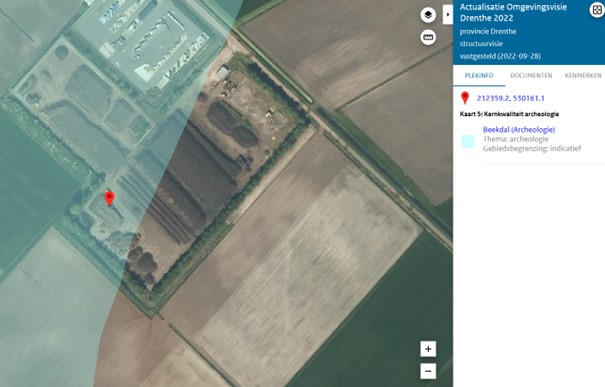Click the zoom-to-plan icon in blue header
Viewport: 605px width, 387px height.
tap(597, 10)
